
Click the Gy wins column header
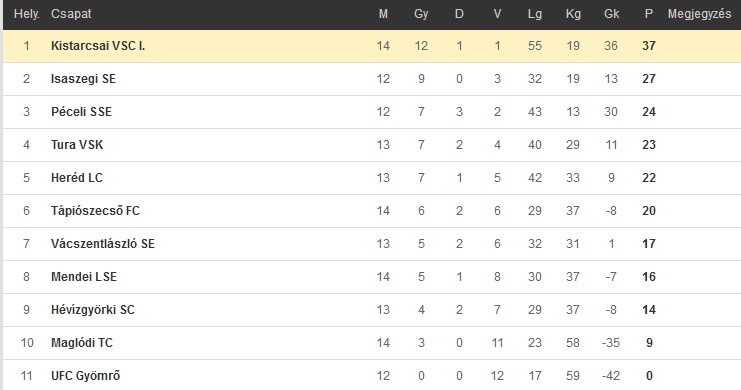[421, 14]
